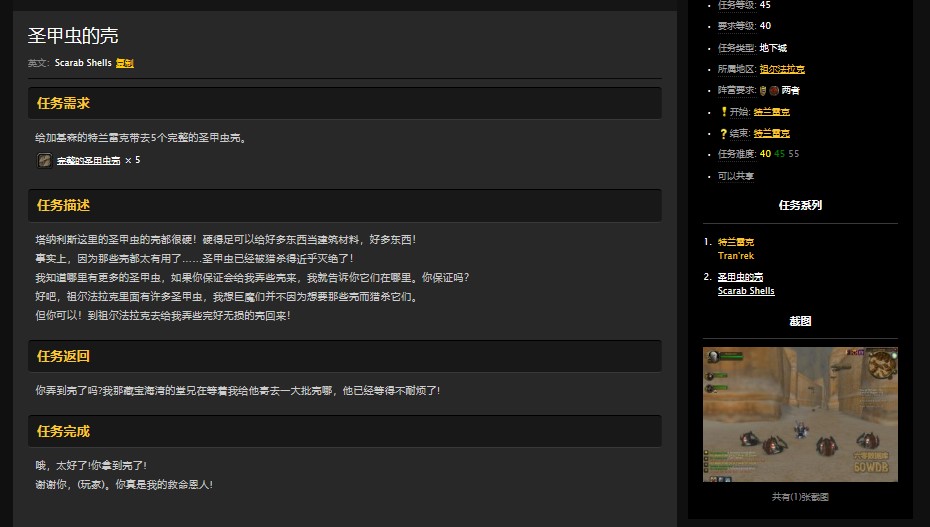Open the Zul'Farrak screenshot thumbnail
This screenshot has width=930, height=527.
[800, 414]
